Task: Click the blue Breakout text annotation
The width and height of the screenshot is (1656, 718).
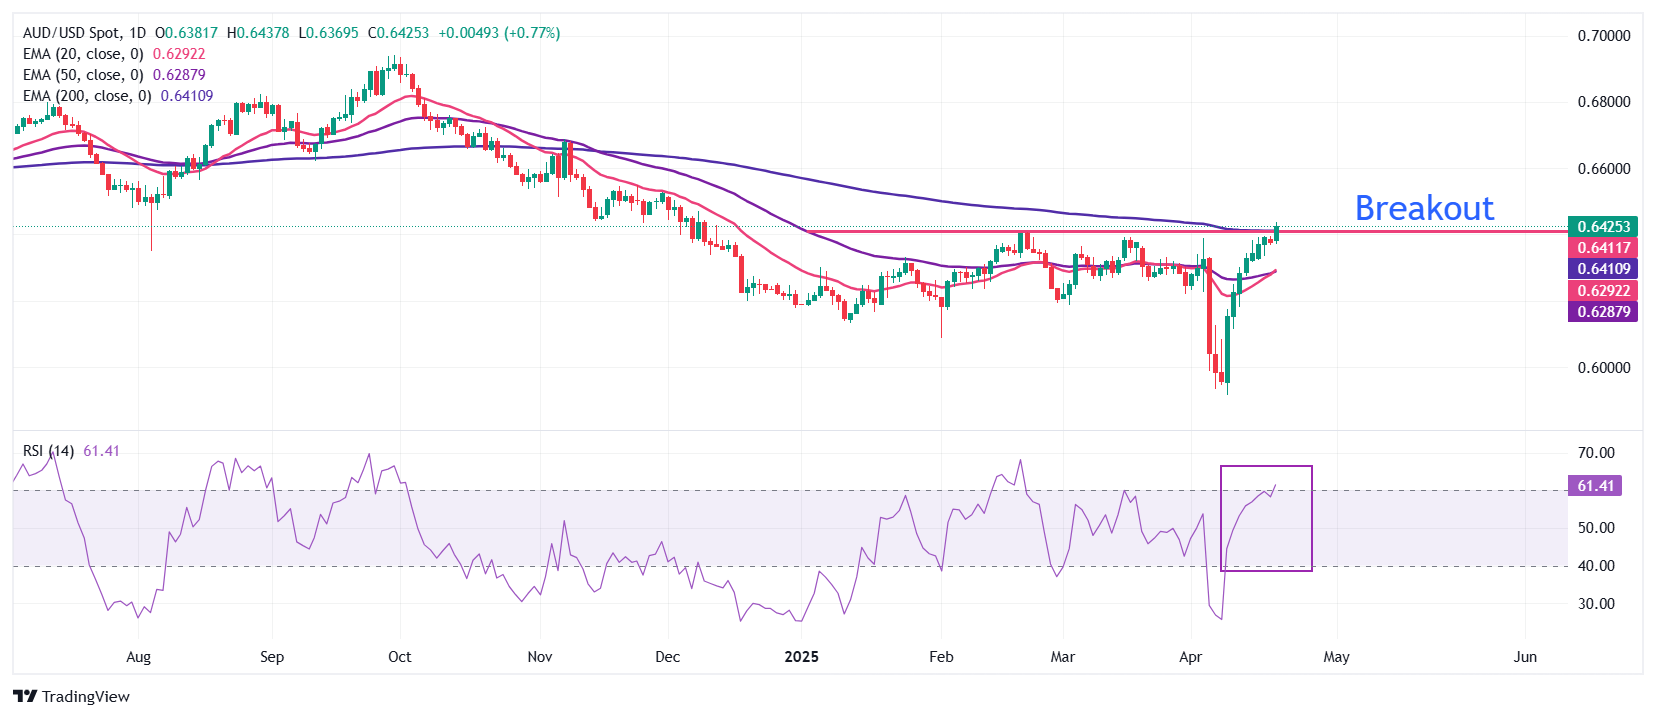Action: click(1423, 208)
